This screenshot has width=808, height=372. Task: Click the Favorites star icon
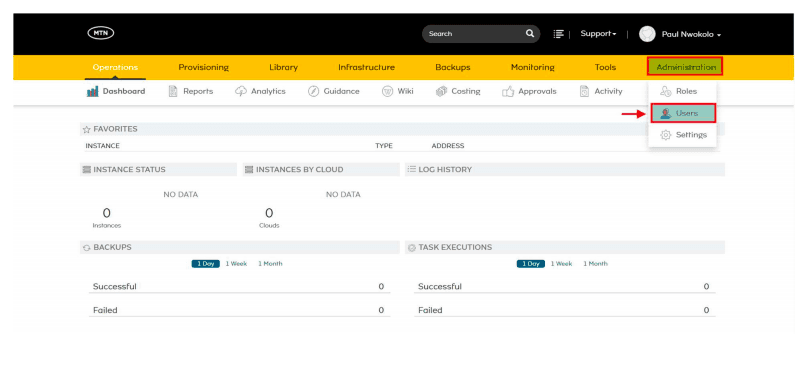tap(87, 129)
